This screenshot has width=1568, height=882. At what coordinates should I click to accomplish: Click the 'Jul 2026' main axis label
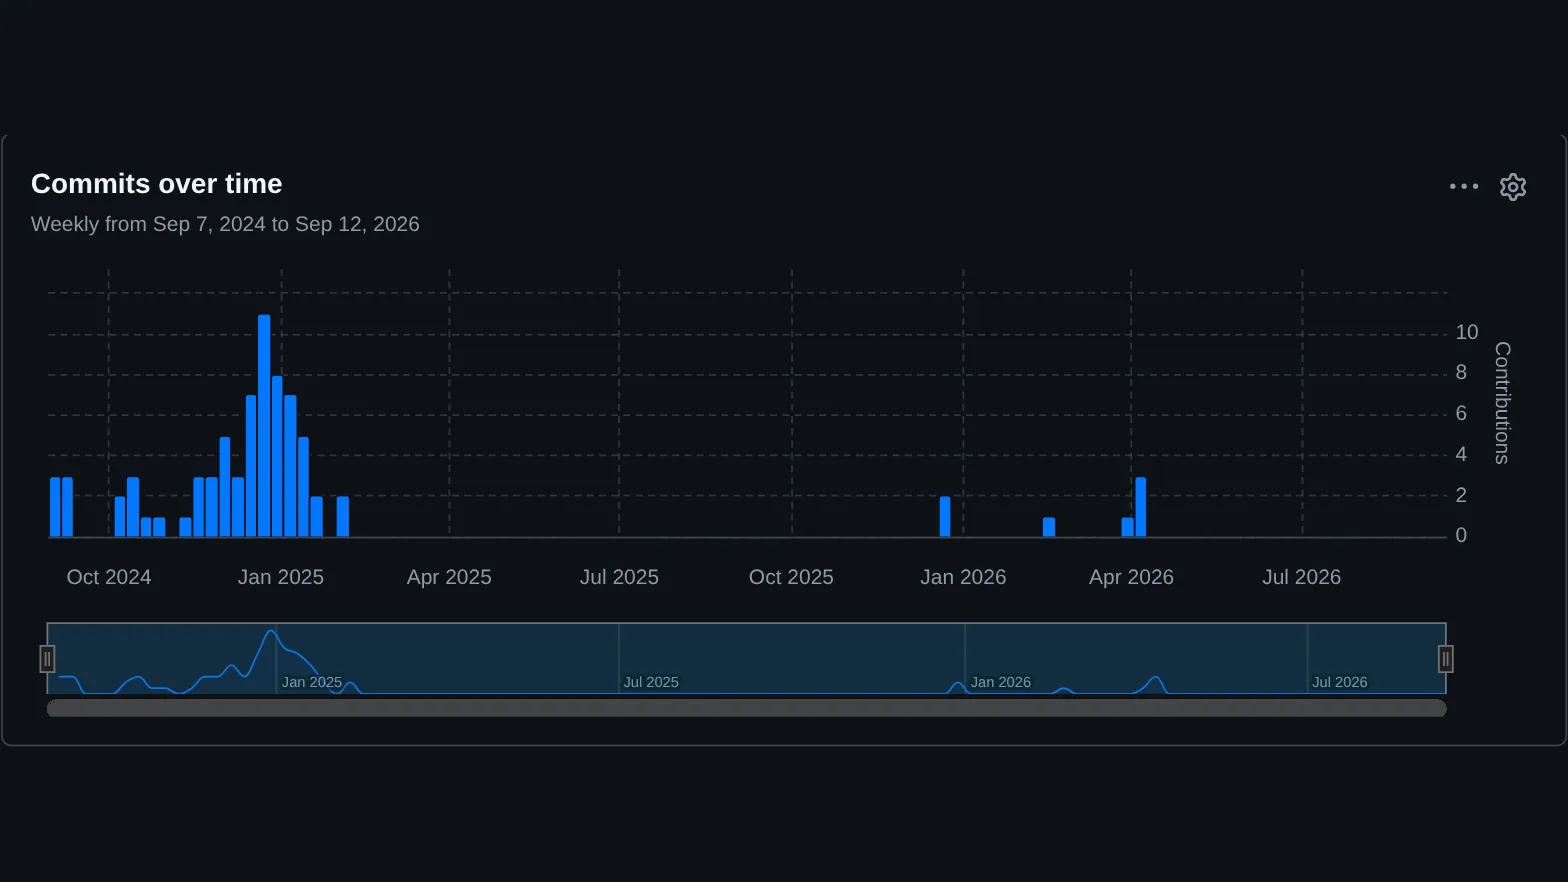pyautogui.click(x=1301, y=577)
